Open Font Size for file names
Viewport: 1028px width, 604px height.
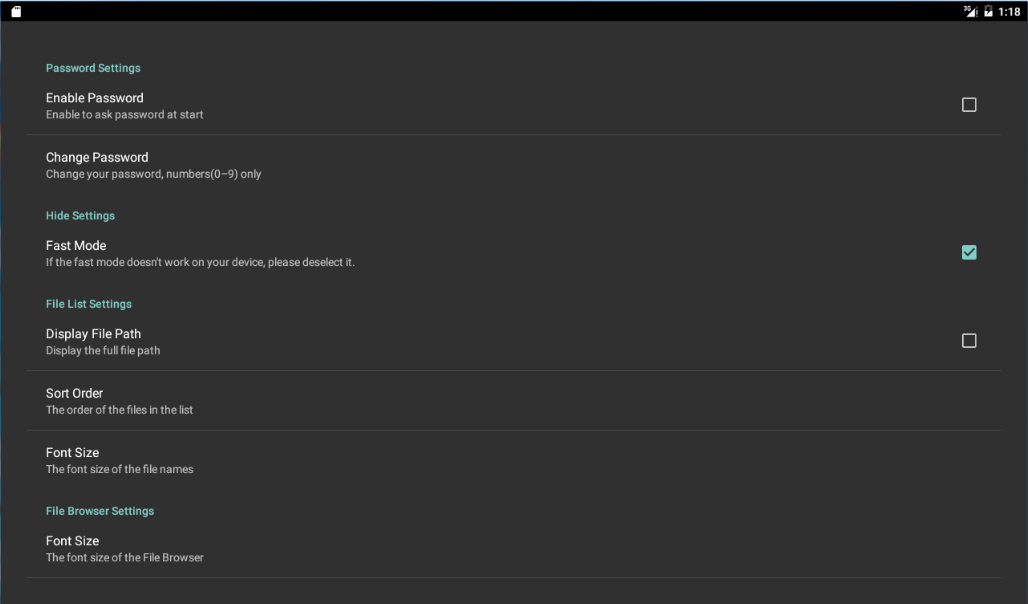514,460
